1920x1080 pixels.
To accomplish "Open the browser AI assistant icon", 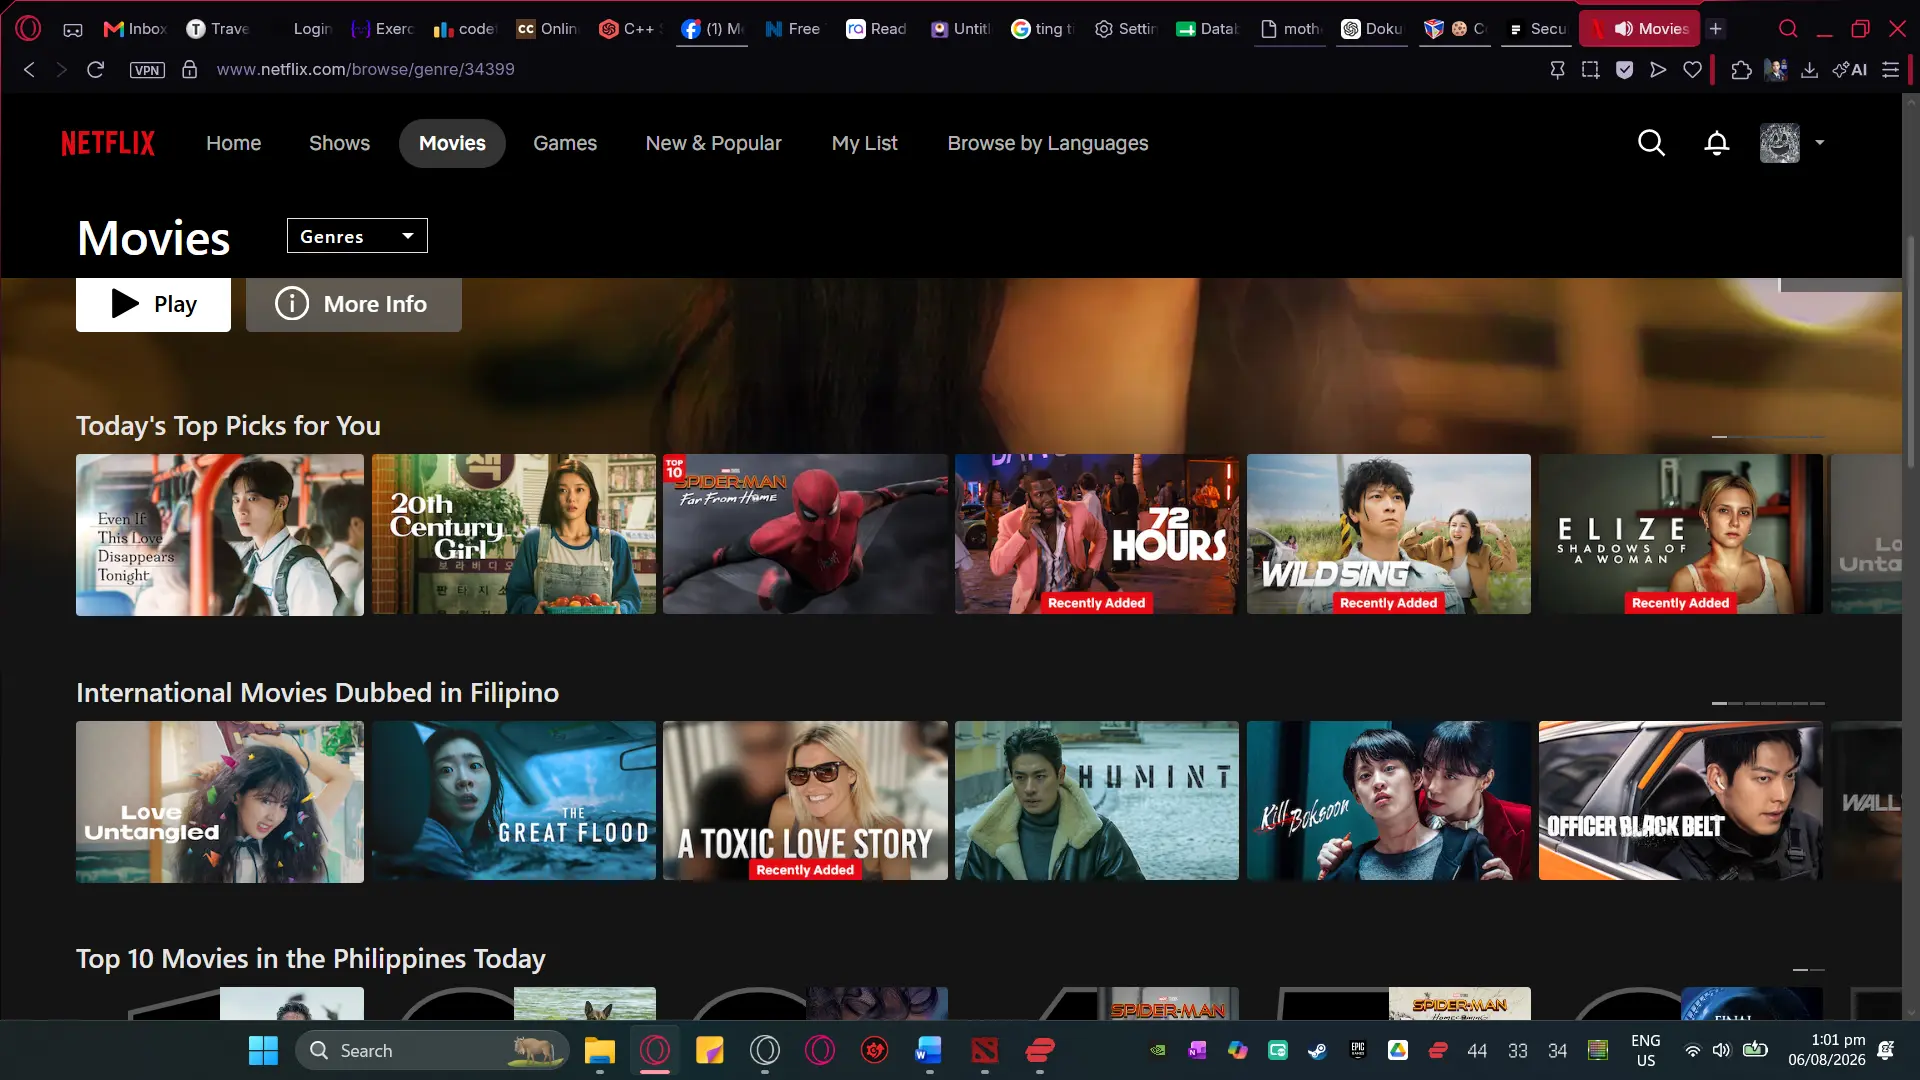I will [x=1849, y=70].
